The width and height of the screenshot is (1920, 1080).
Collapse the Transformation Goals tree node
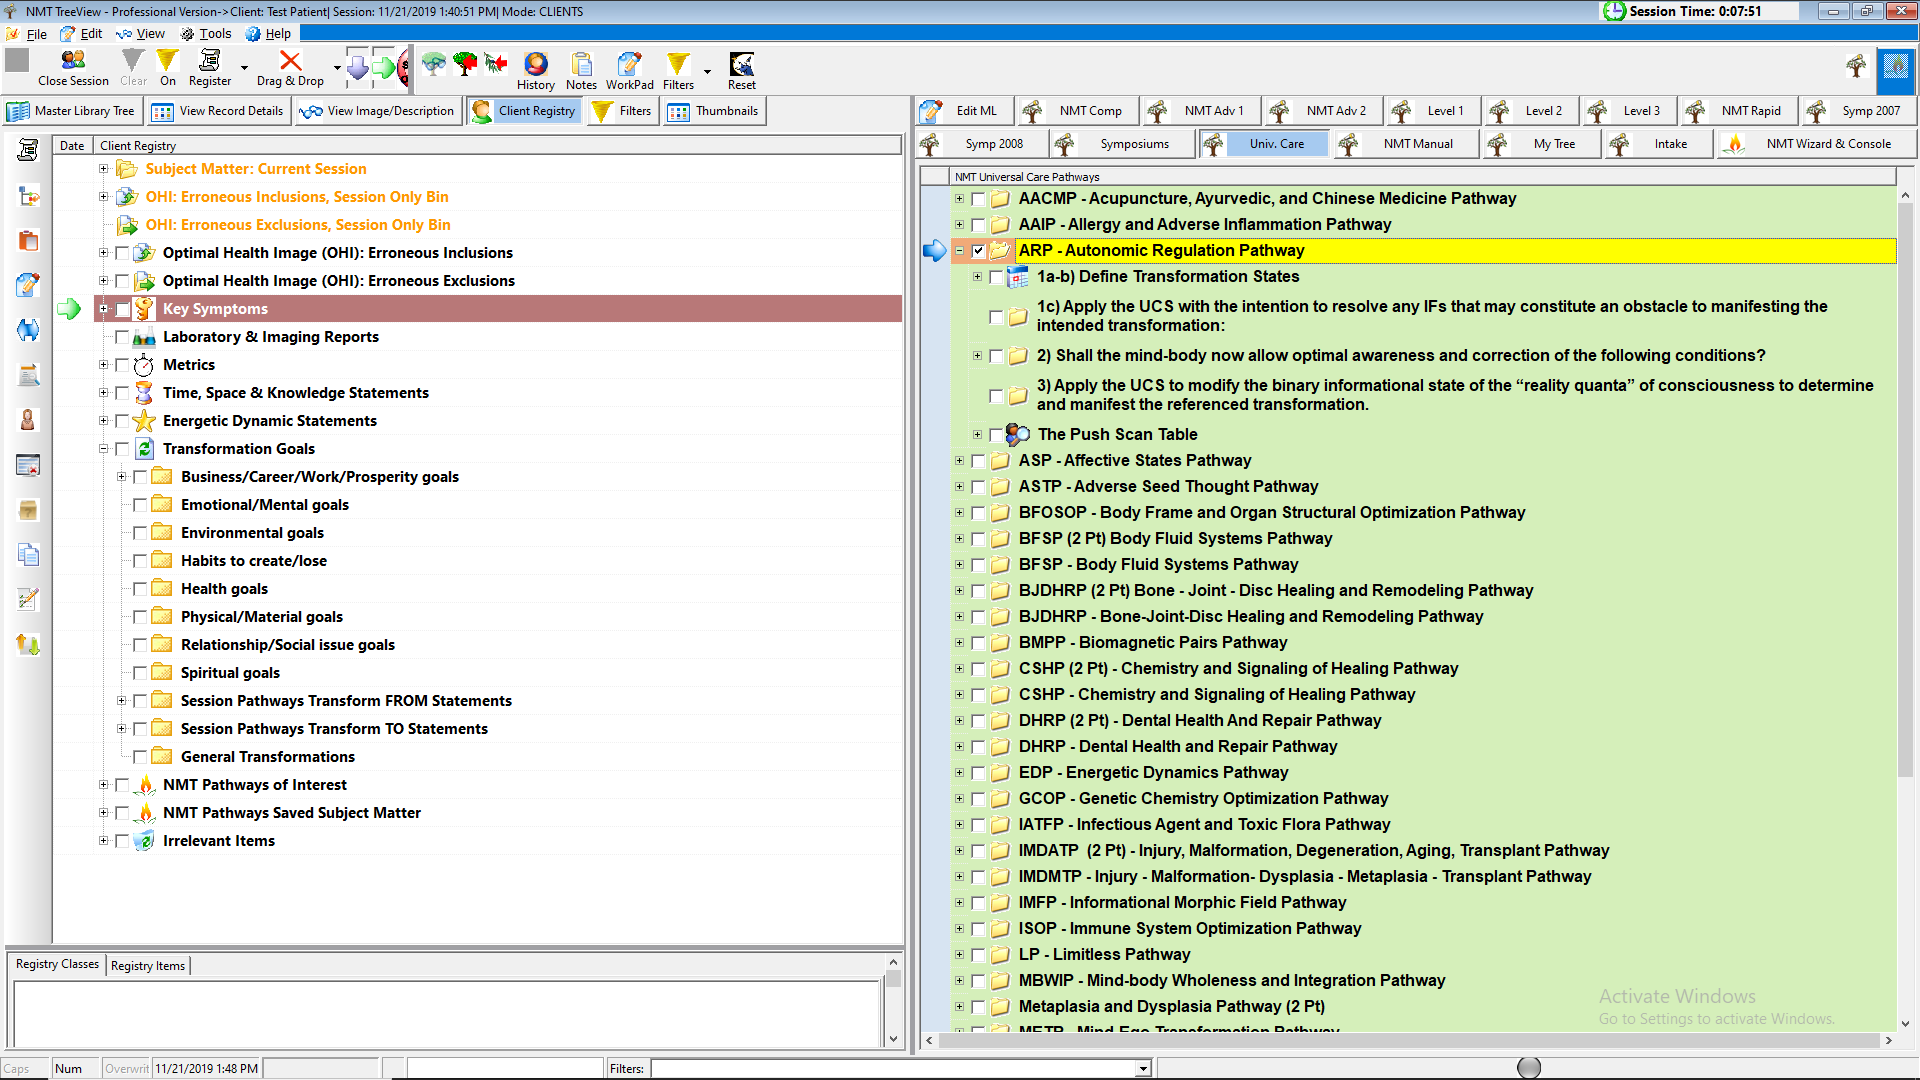coord(103,449)
